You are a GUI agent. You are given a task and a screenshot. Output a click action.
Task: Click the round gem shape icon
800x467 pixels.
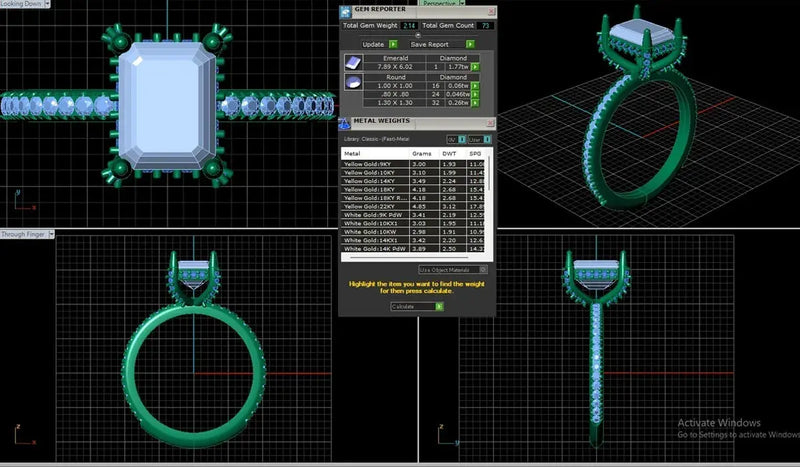pyautogui.click(x=353, y=82)
